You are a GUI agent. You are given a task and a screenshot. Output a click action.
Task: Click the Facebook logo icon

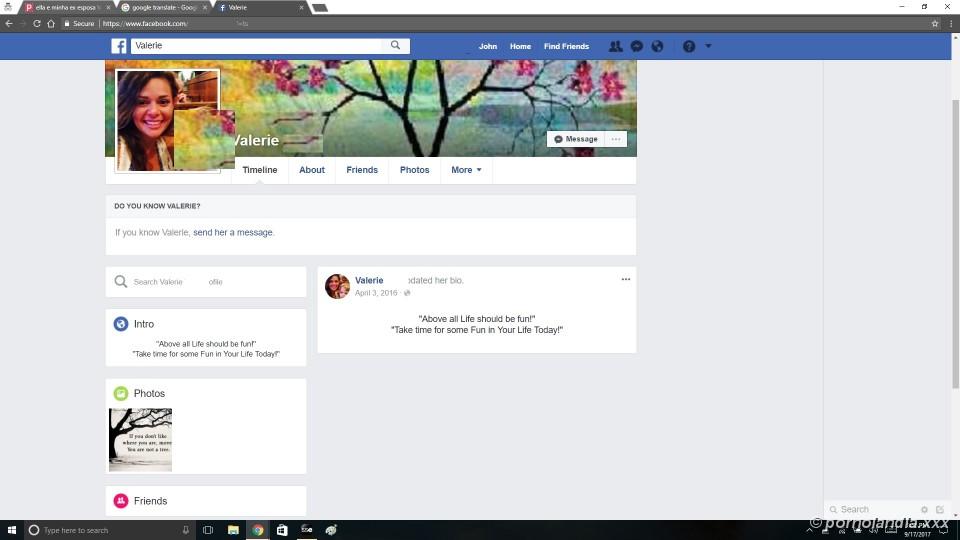(x=118, y=46)
